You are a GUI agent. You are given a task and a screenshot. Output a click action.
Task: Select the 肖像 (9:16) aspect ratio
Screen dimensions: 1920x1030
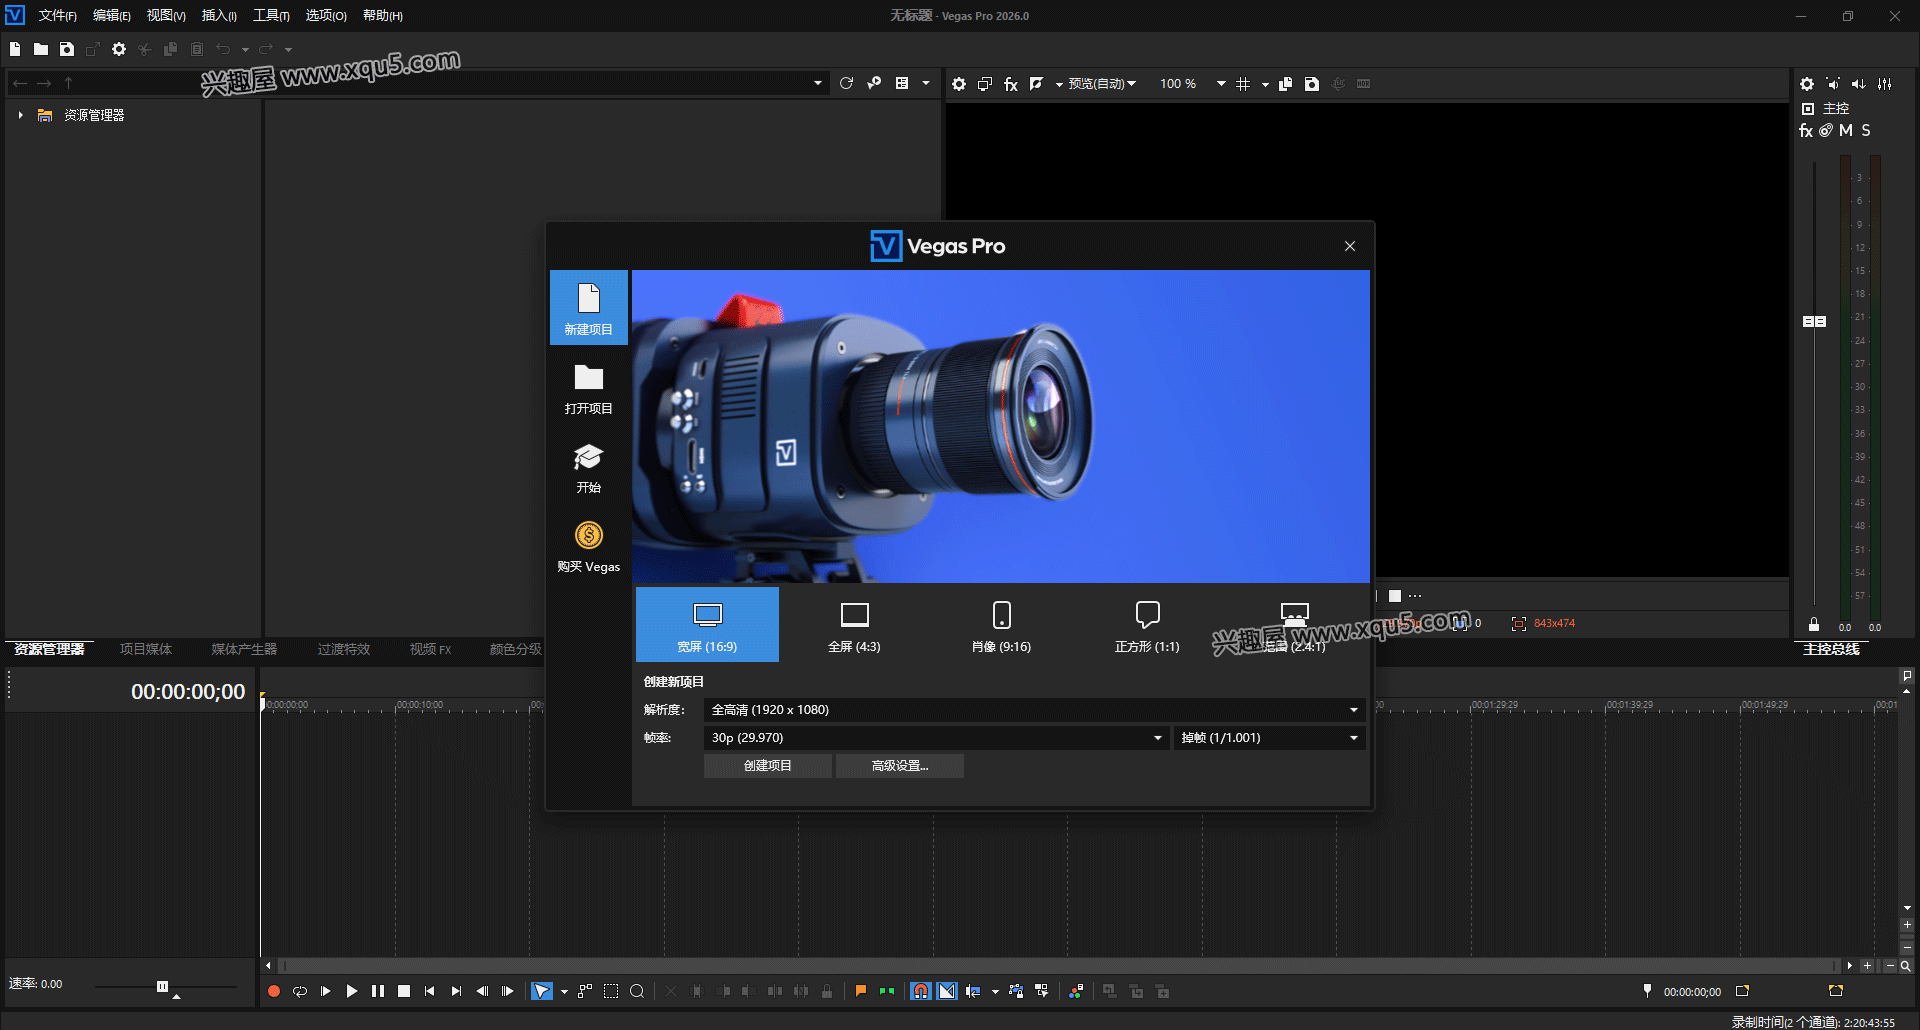(x=1001, y=625)
